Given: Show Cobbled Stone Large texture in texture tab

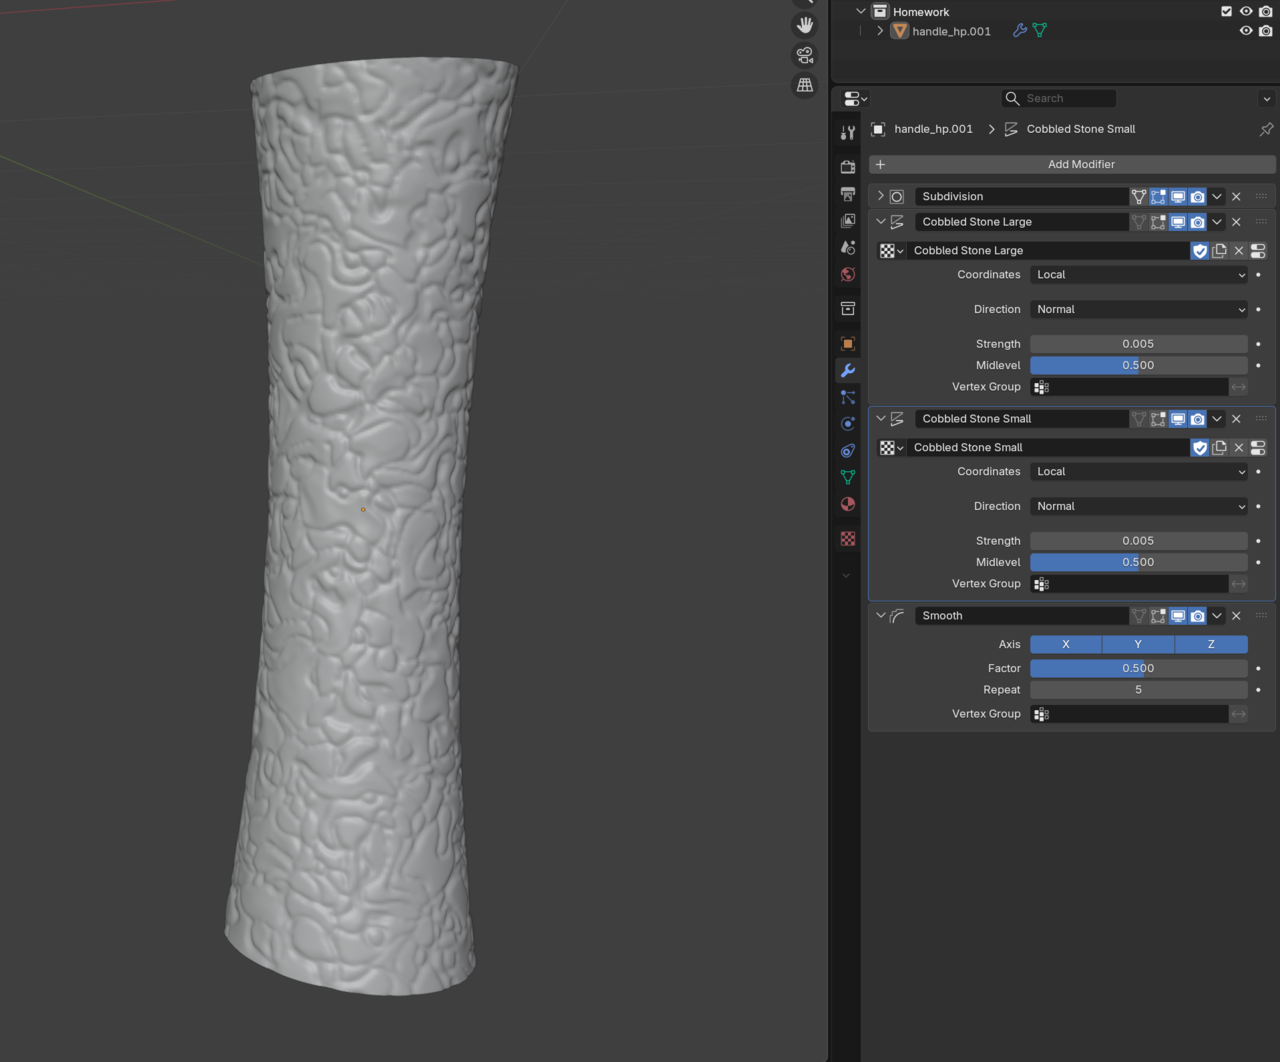Looking at the screenshot, I should point(1258,251).
